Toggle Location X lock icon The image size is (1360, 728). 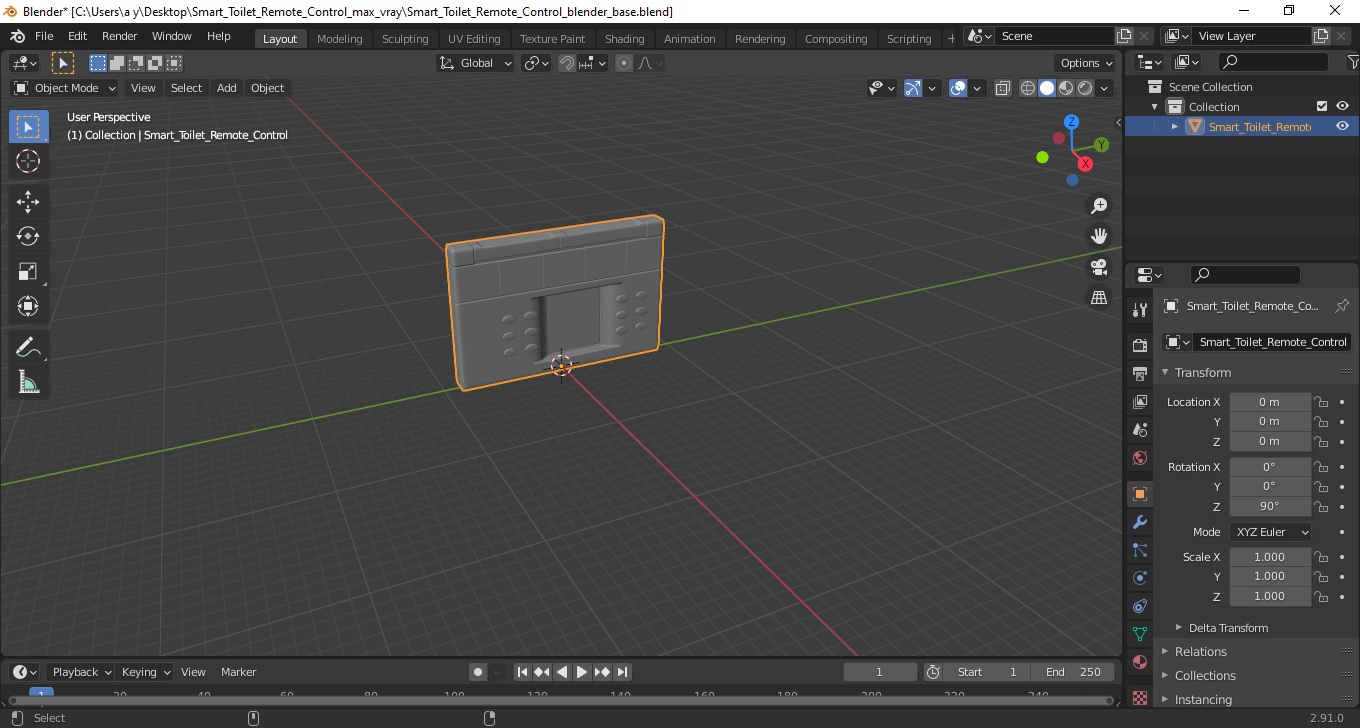coord(1321,402)
